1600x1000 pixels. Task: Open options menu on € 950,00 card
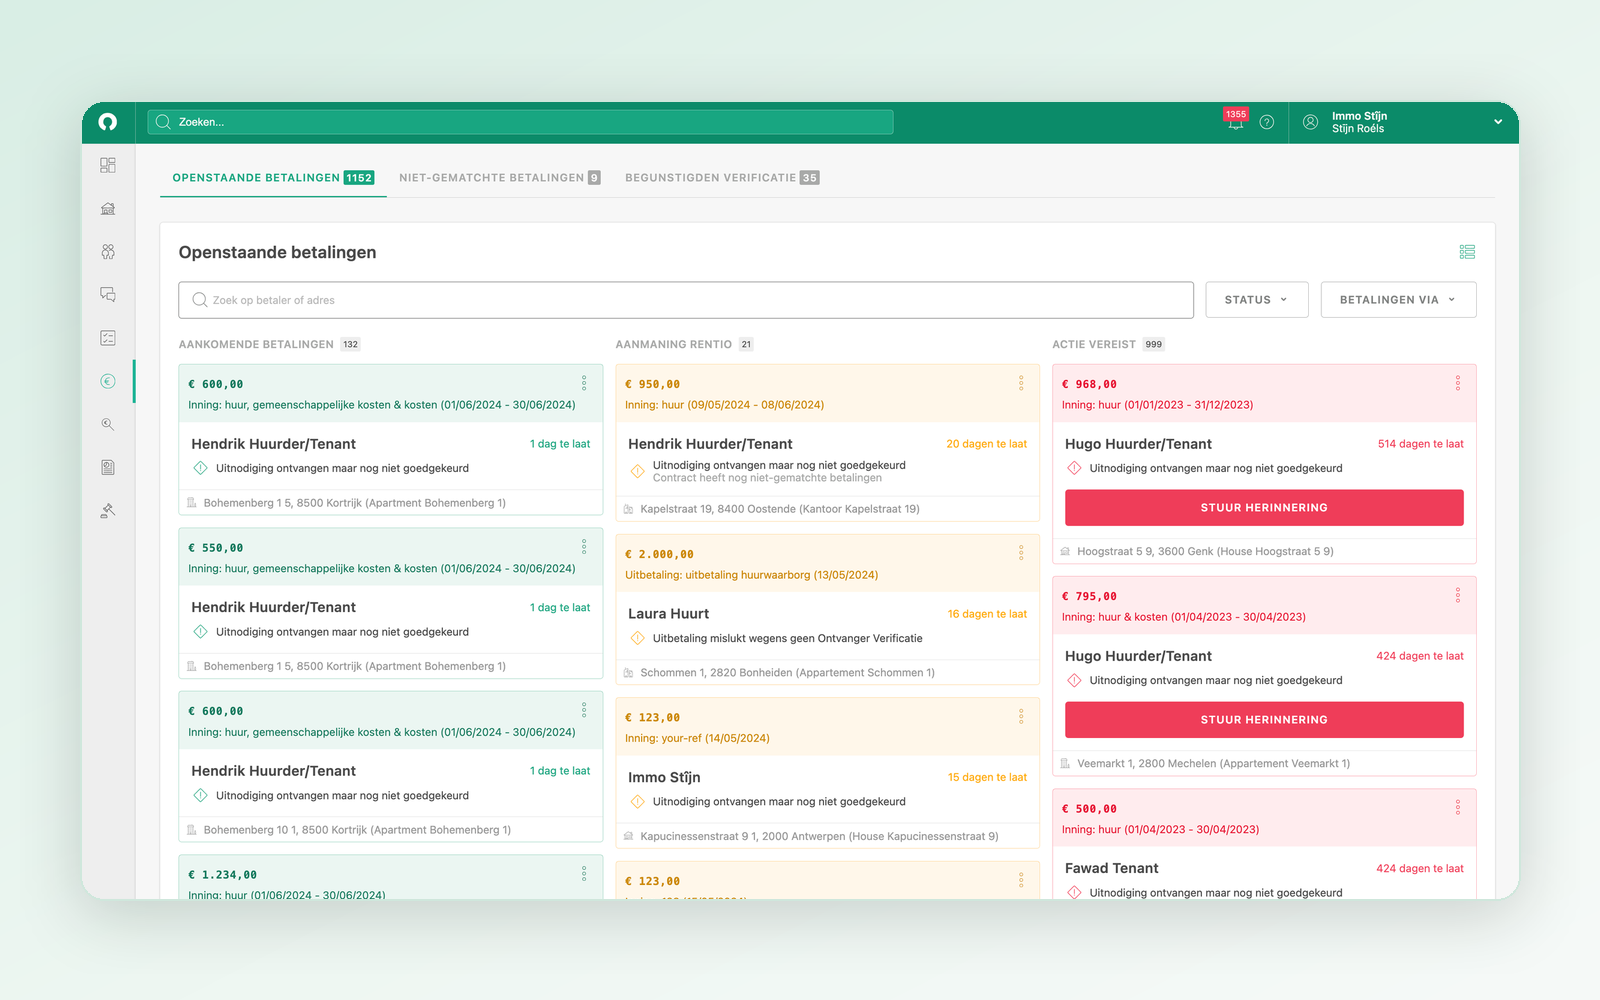tap(1021, 383)
